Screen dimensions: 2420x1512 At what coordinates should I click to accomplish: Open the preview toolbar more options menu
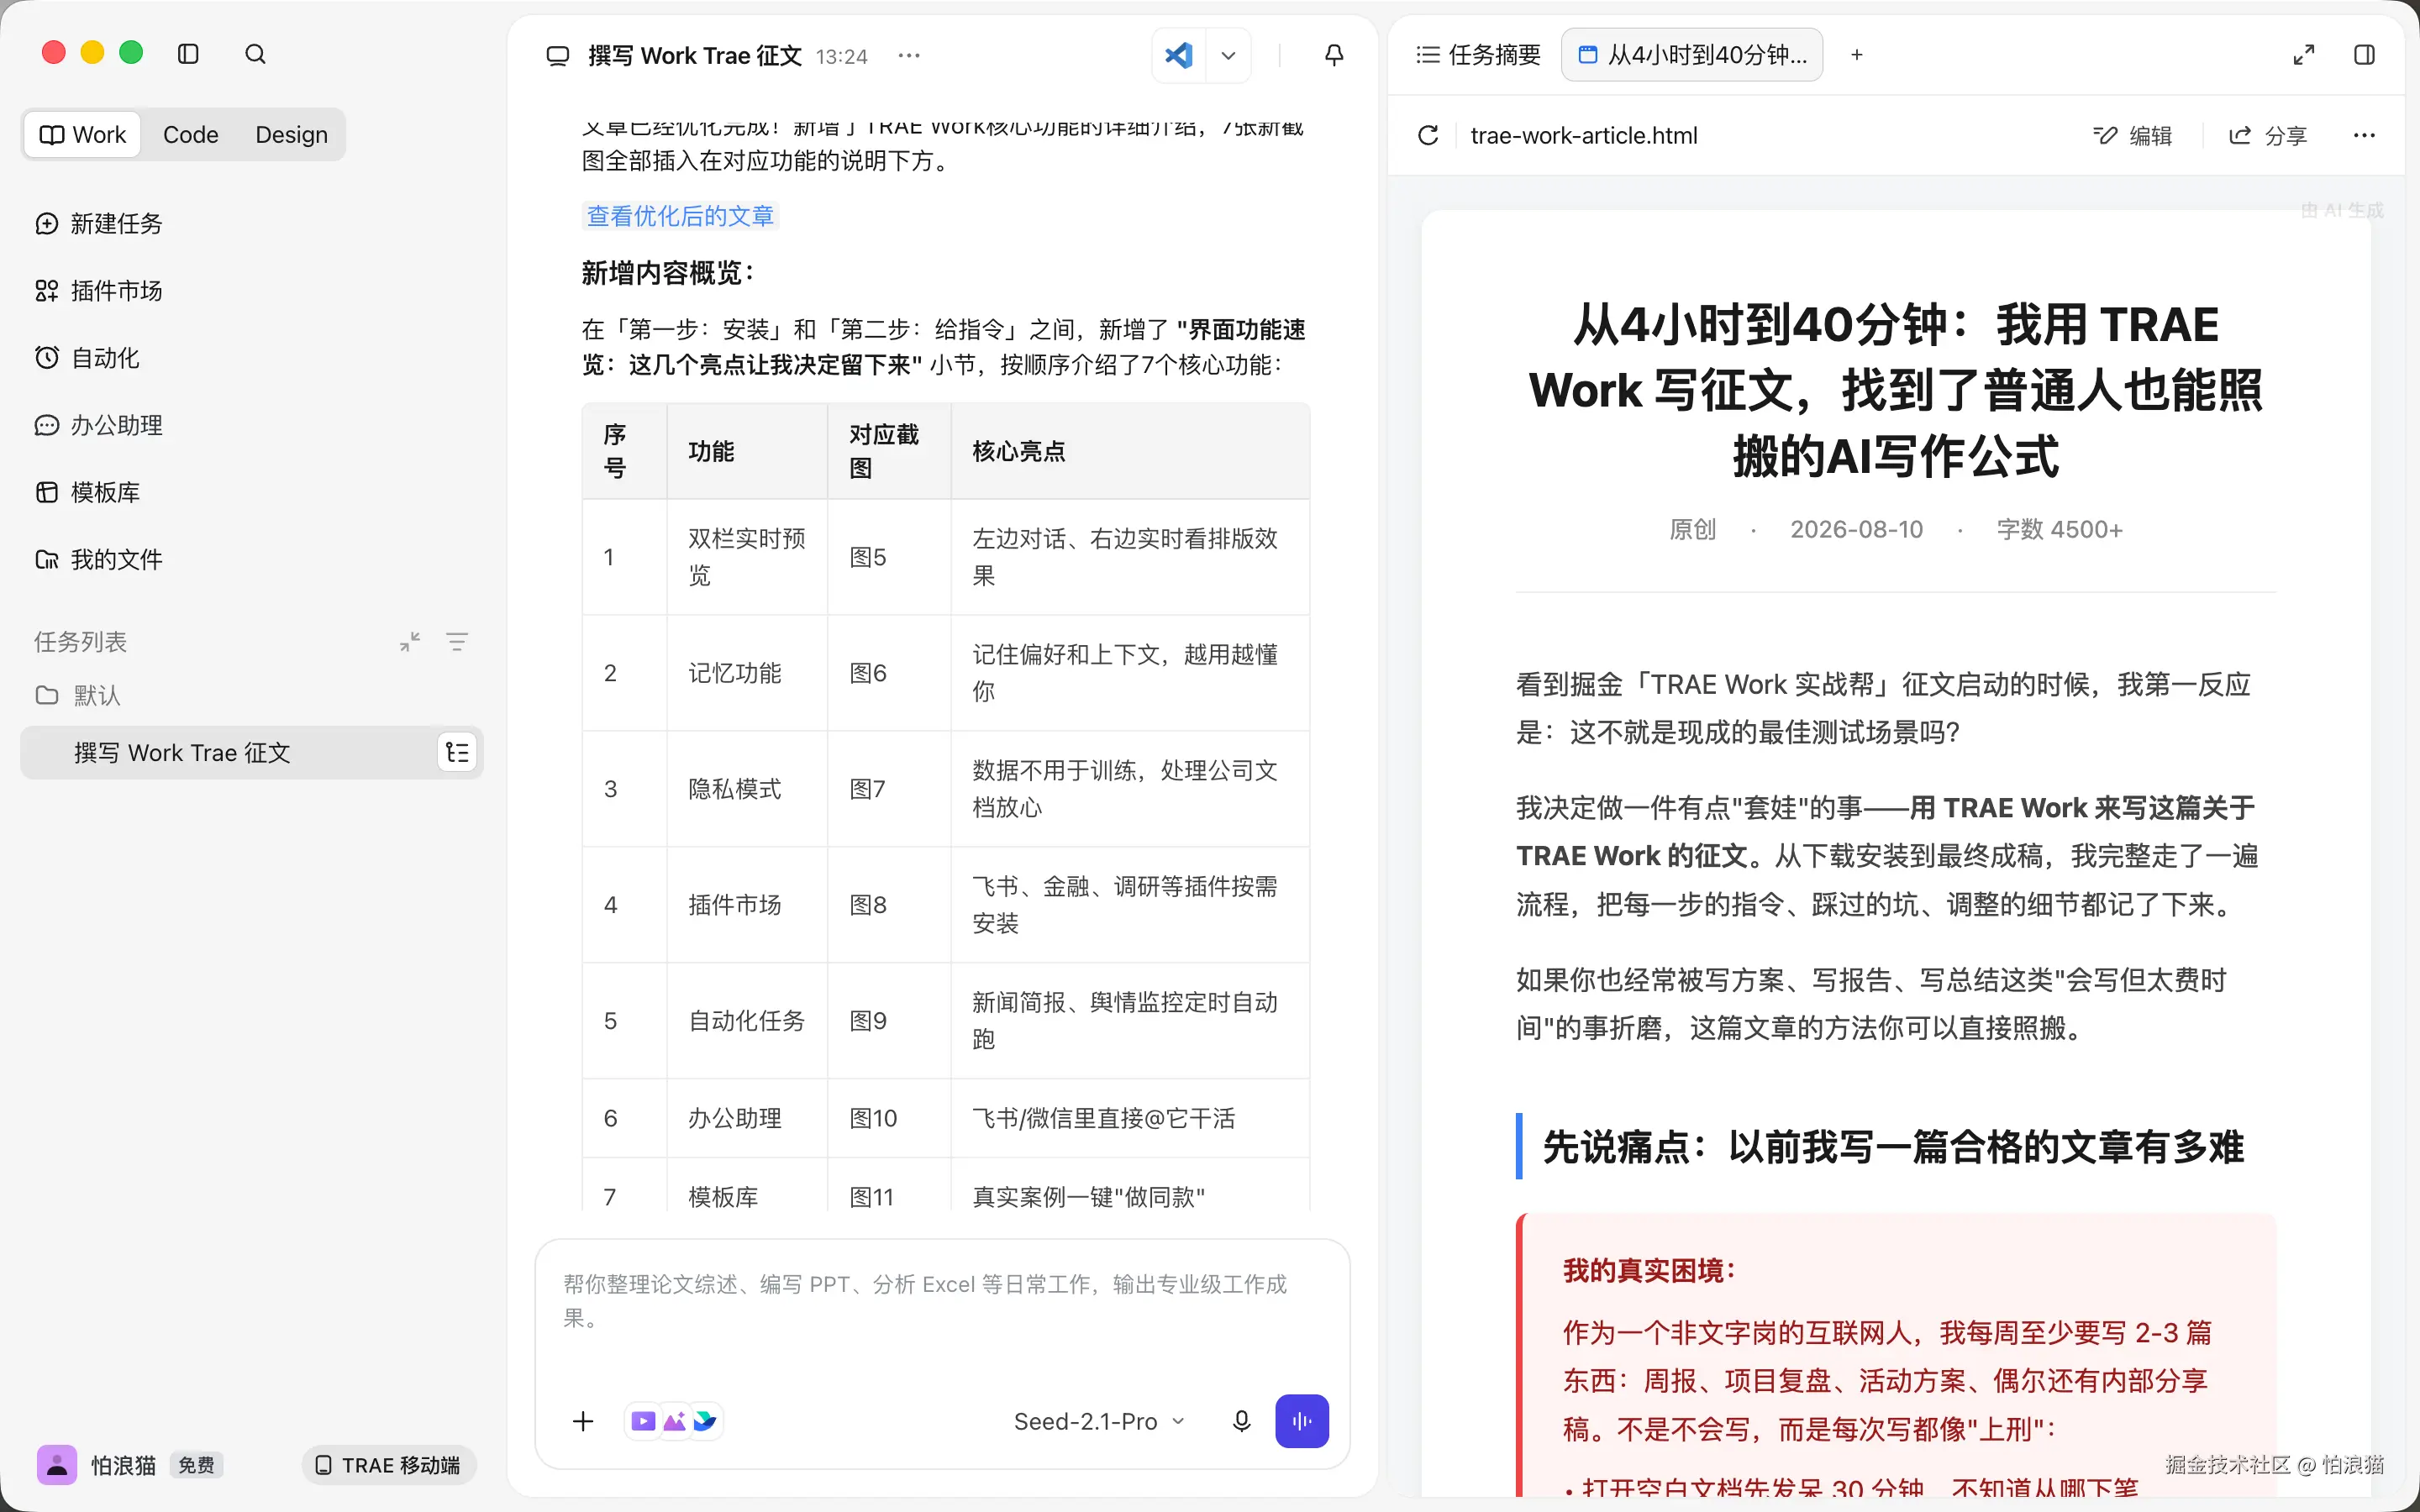pos(2364,135)
